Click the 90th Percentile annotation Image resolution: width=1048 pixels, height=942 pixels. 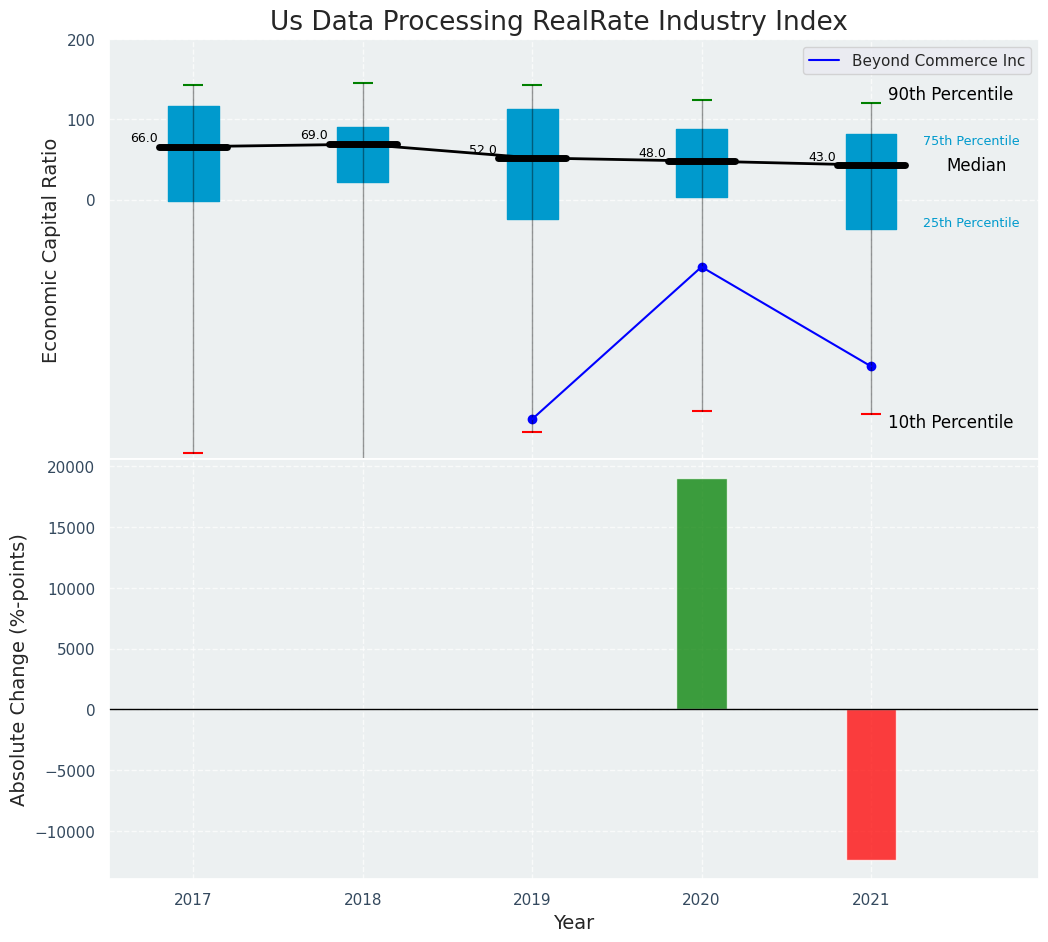pyautogui.click(x=950, y=94)
